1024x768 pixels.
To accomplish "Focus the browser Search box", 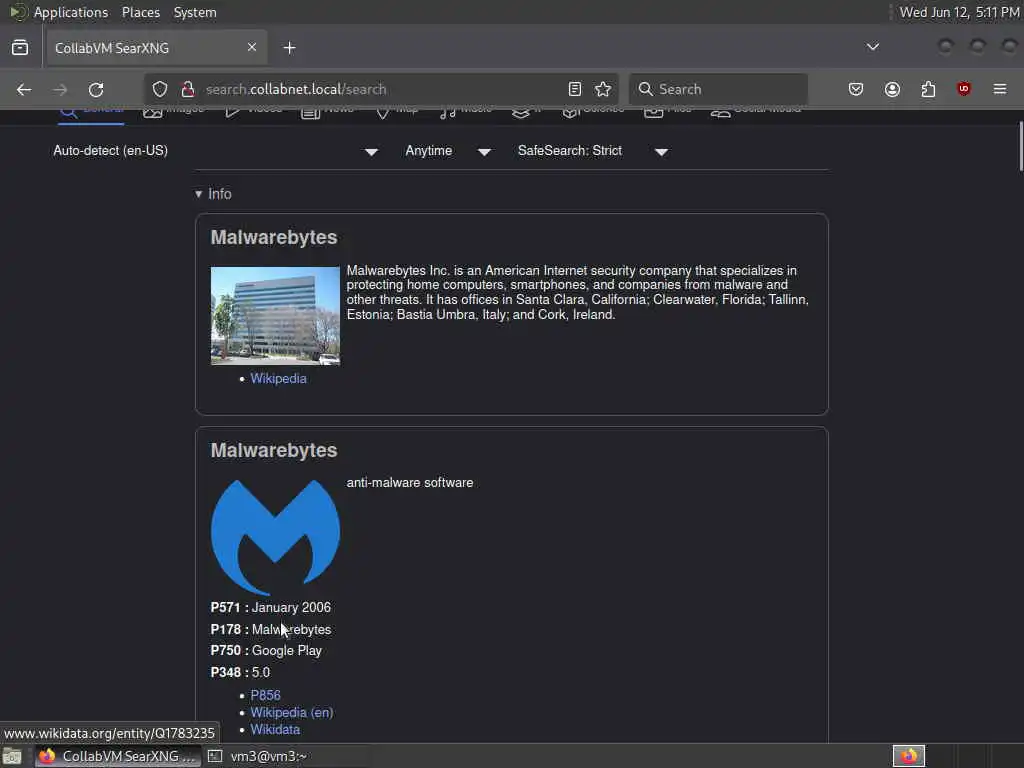I will tap(718, 89).
